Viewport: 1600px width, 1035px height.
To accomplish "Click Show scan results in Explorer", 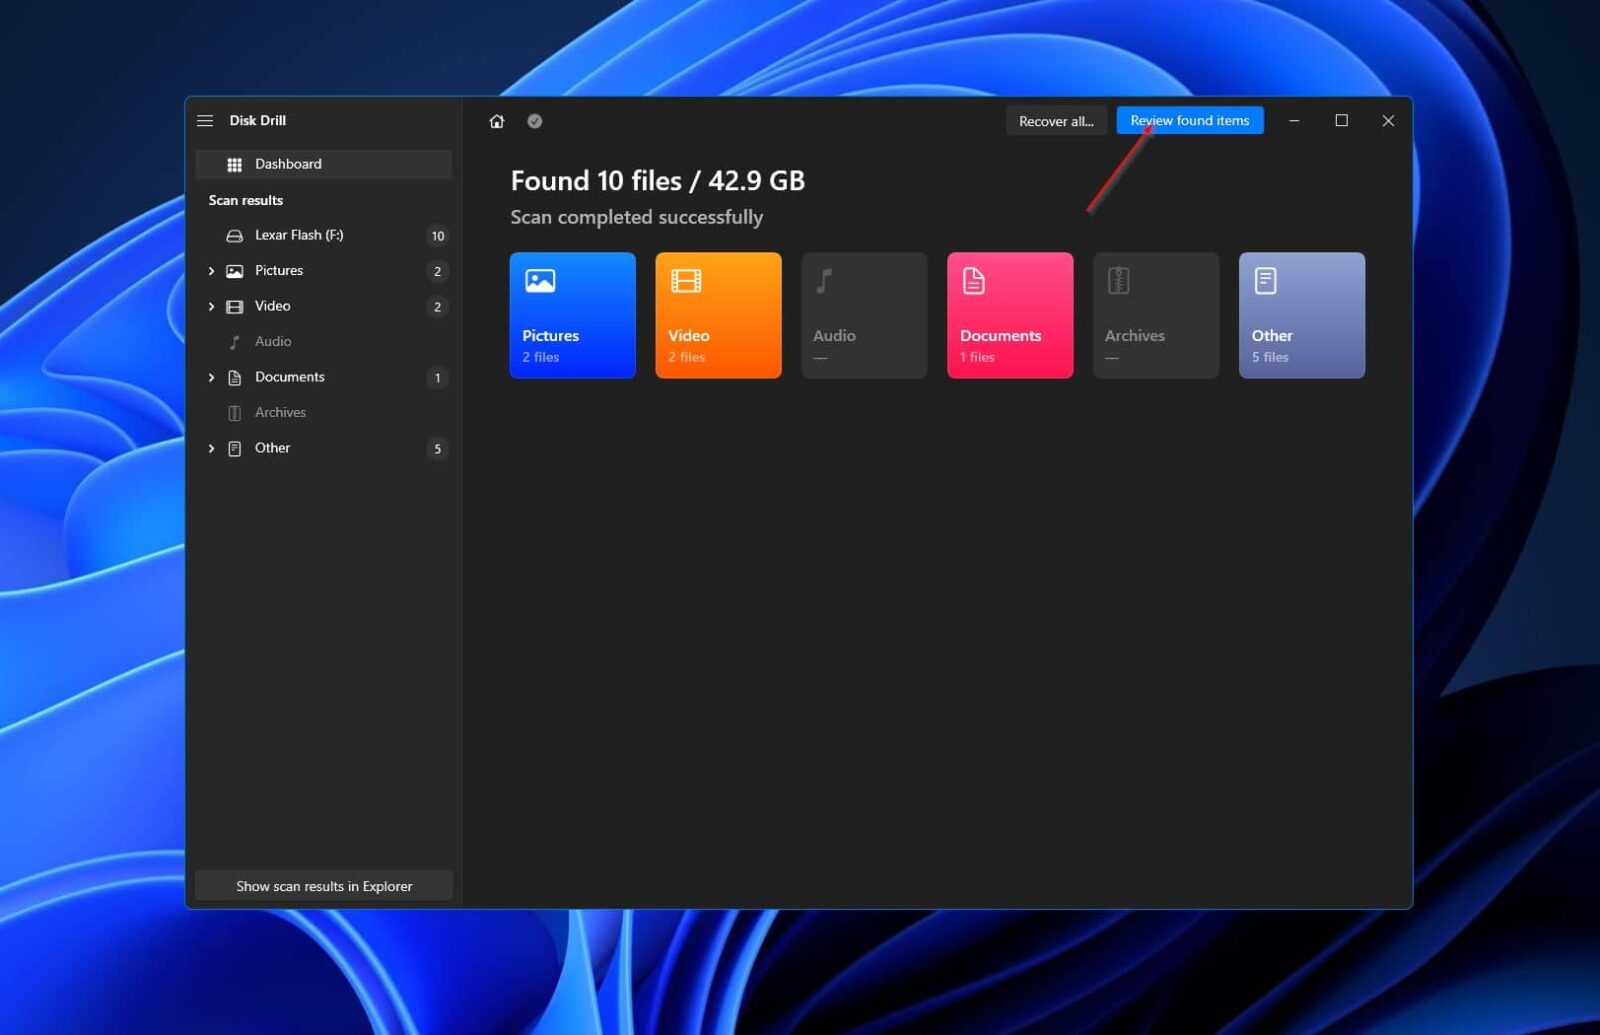I will pos(323,886).
